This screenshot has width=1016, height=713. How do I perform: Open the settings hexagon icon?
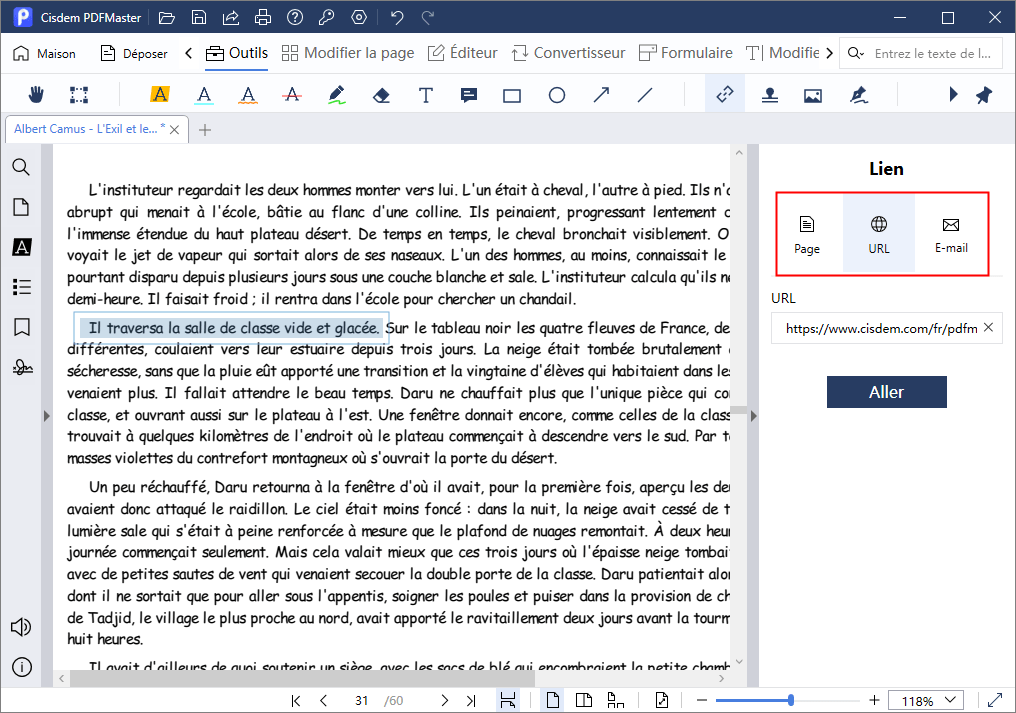[359, 18]
